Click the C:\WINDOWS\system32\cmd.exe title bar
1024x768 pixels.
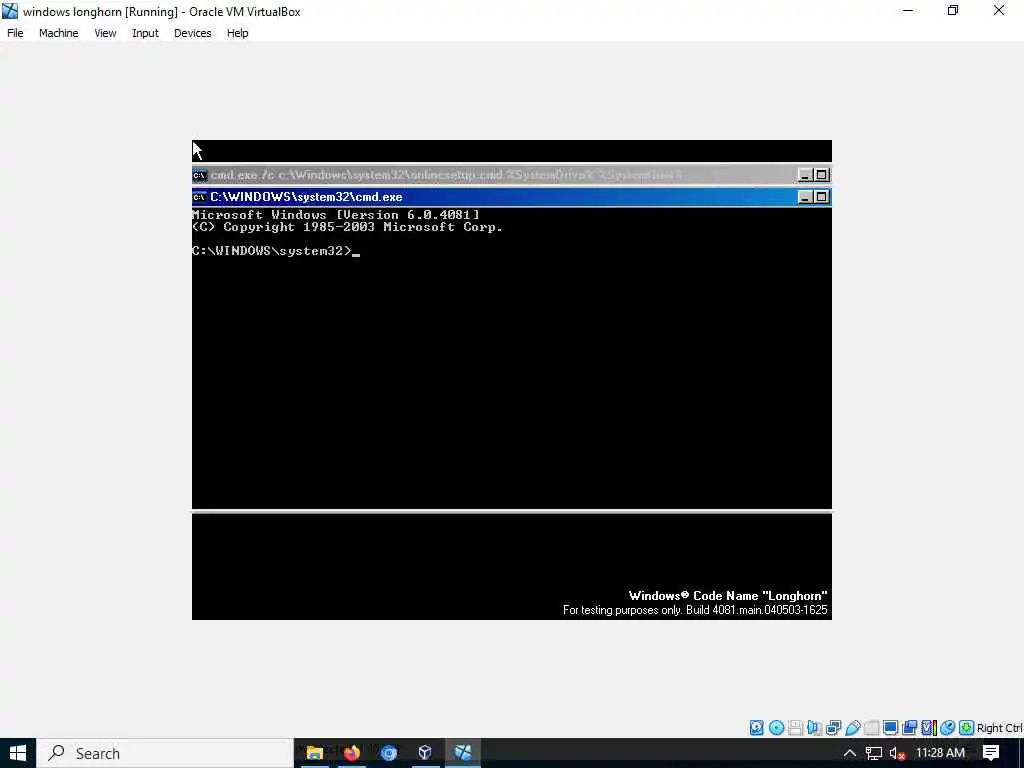511,197
